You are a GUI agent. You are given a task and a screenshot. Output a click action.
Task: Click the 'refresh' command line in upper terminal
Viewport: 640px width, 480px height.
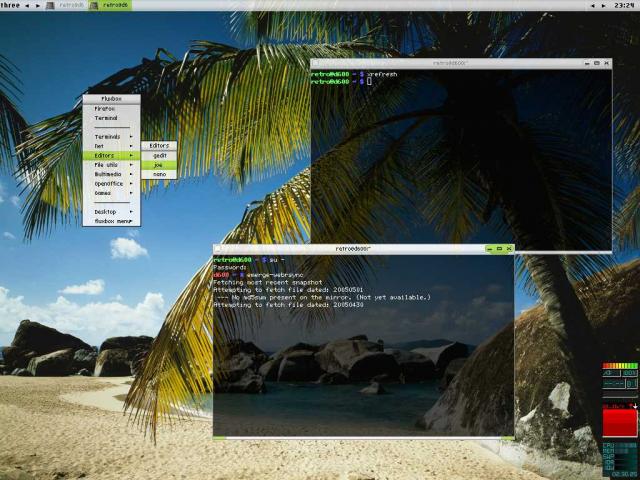tap(354, 74)
